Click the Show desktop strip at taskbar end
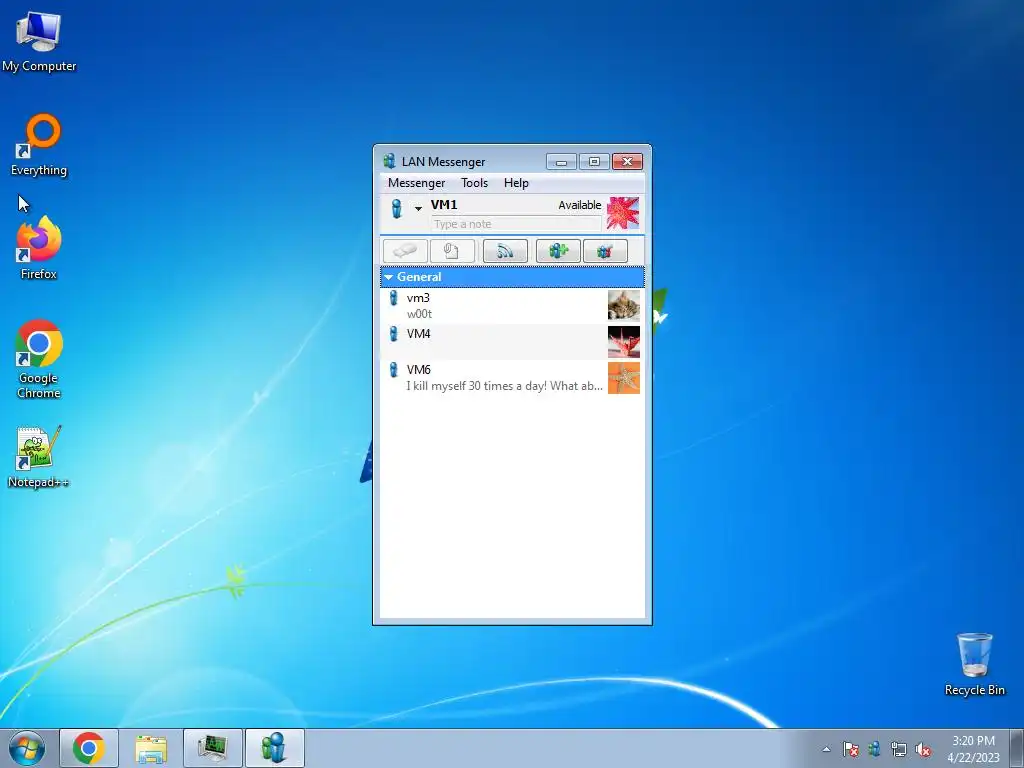The width and height of the screenshot is (1024, 768). (x=1017, y=748)
